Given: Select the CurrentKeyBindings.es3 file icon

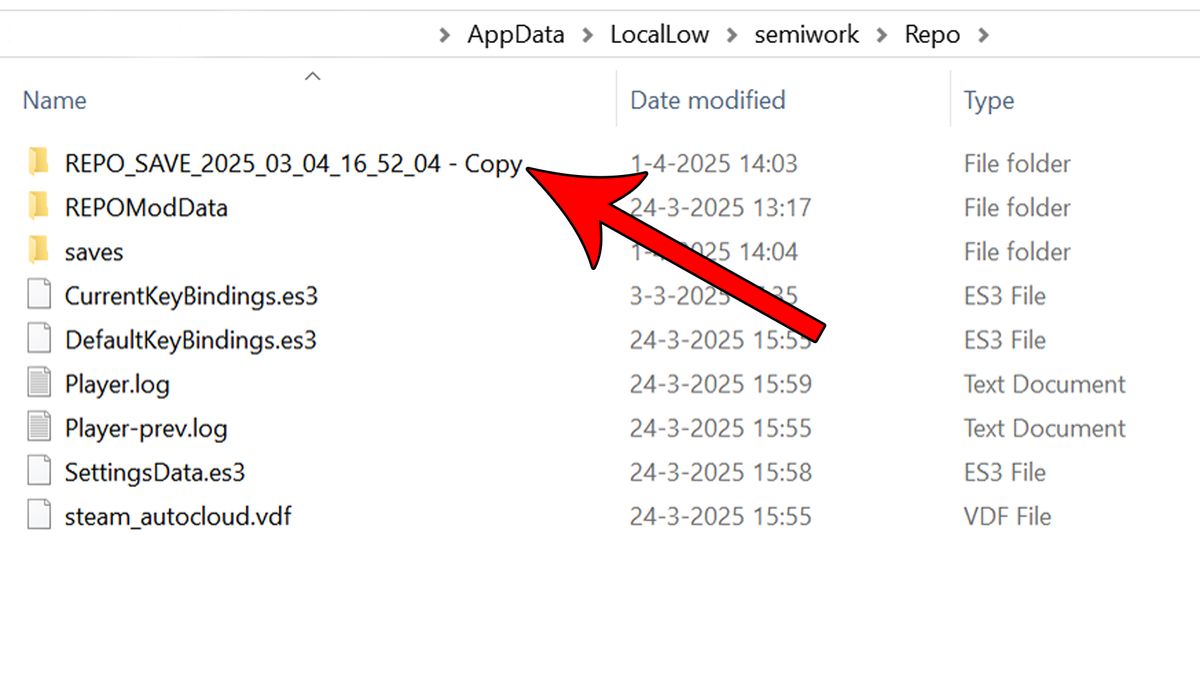Looking at the screenshot, I should [x=38, y=295].
